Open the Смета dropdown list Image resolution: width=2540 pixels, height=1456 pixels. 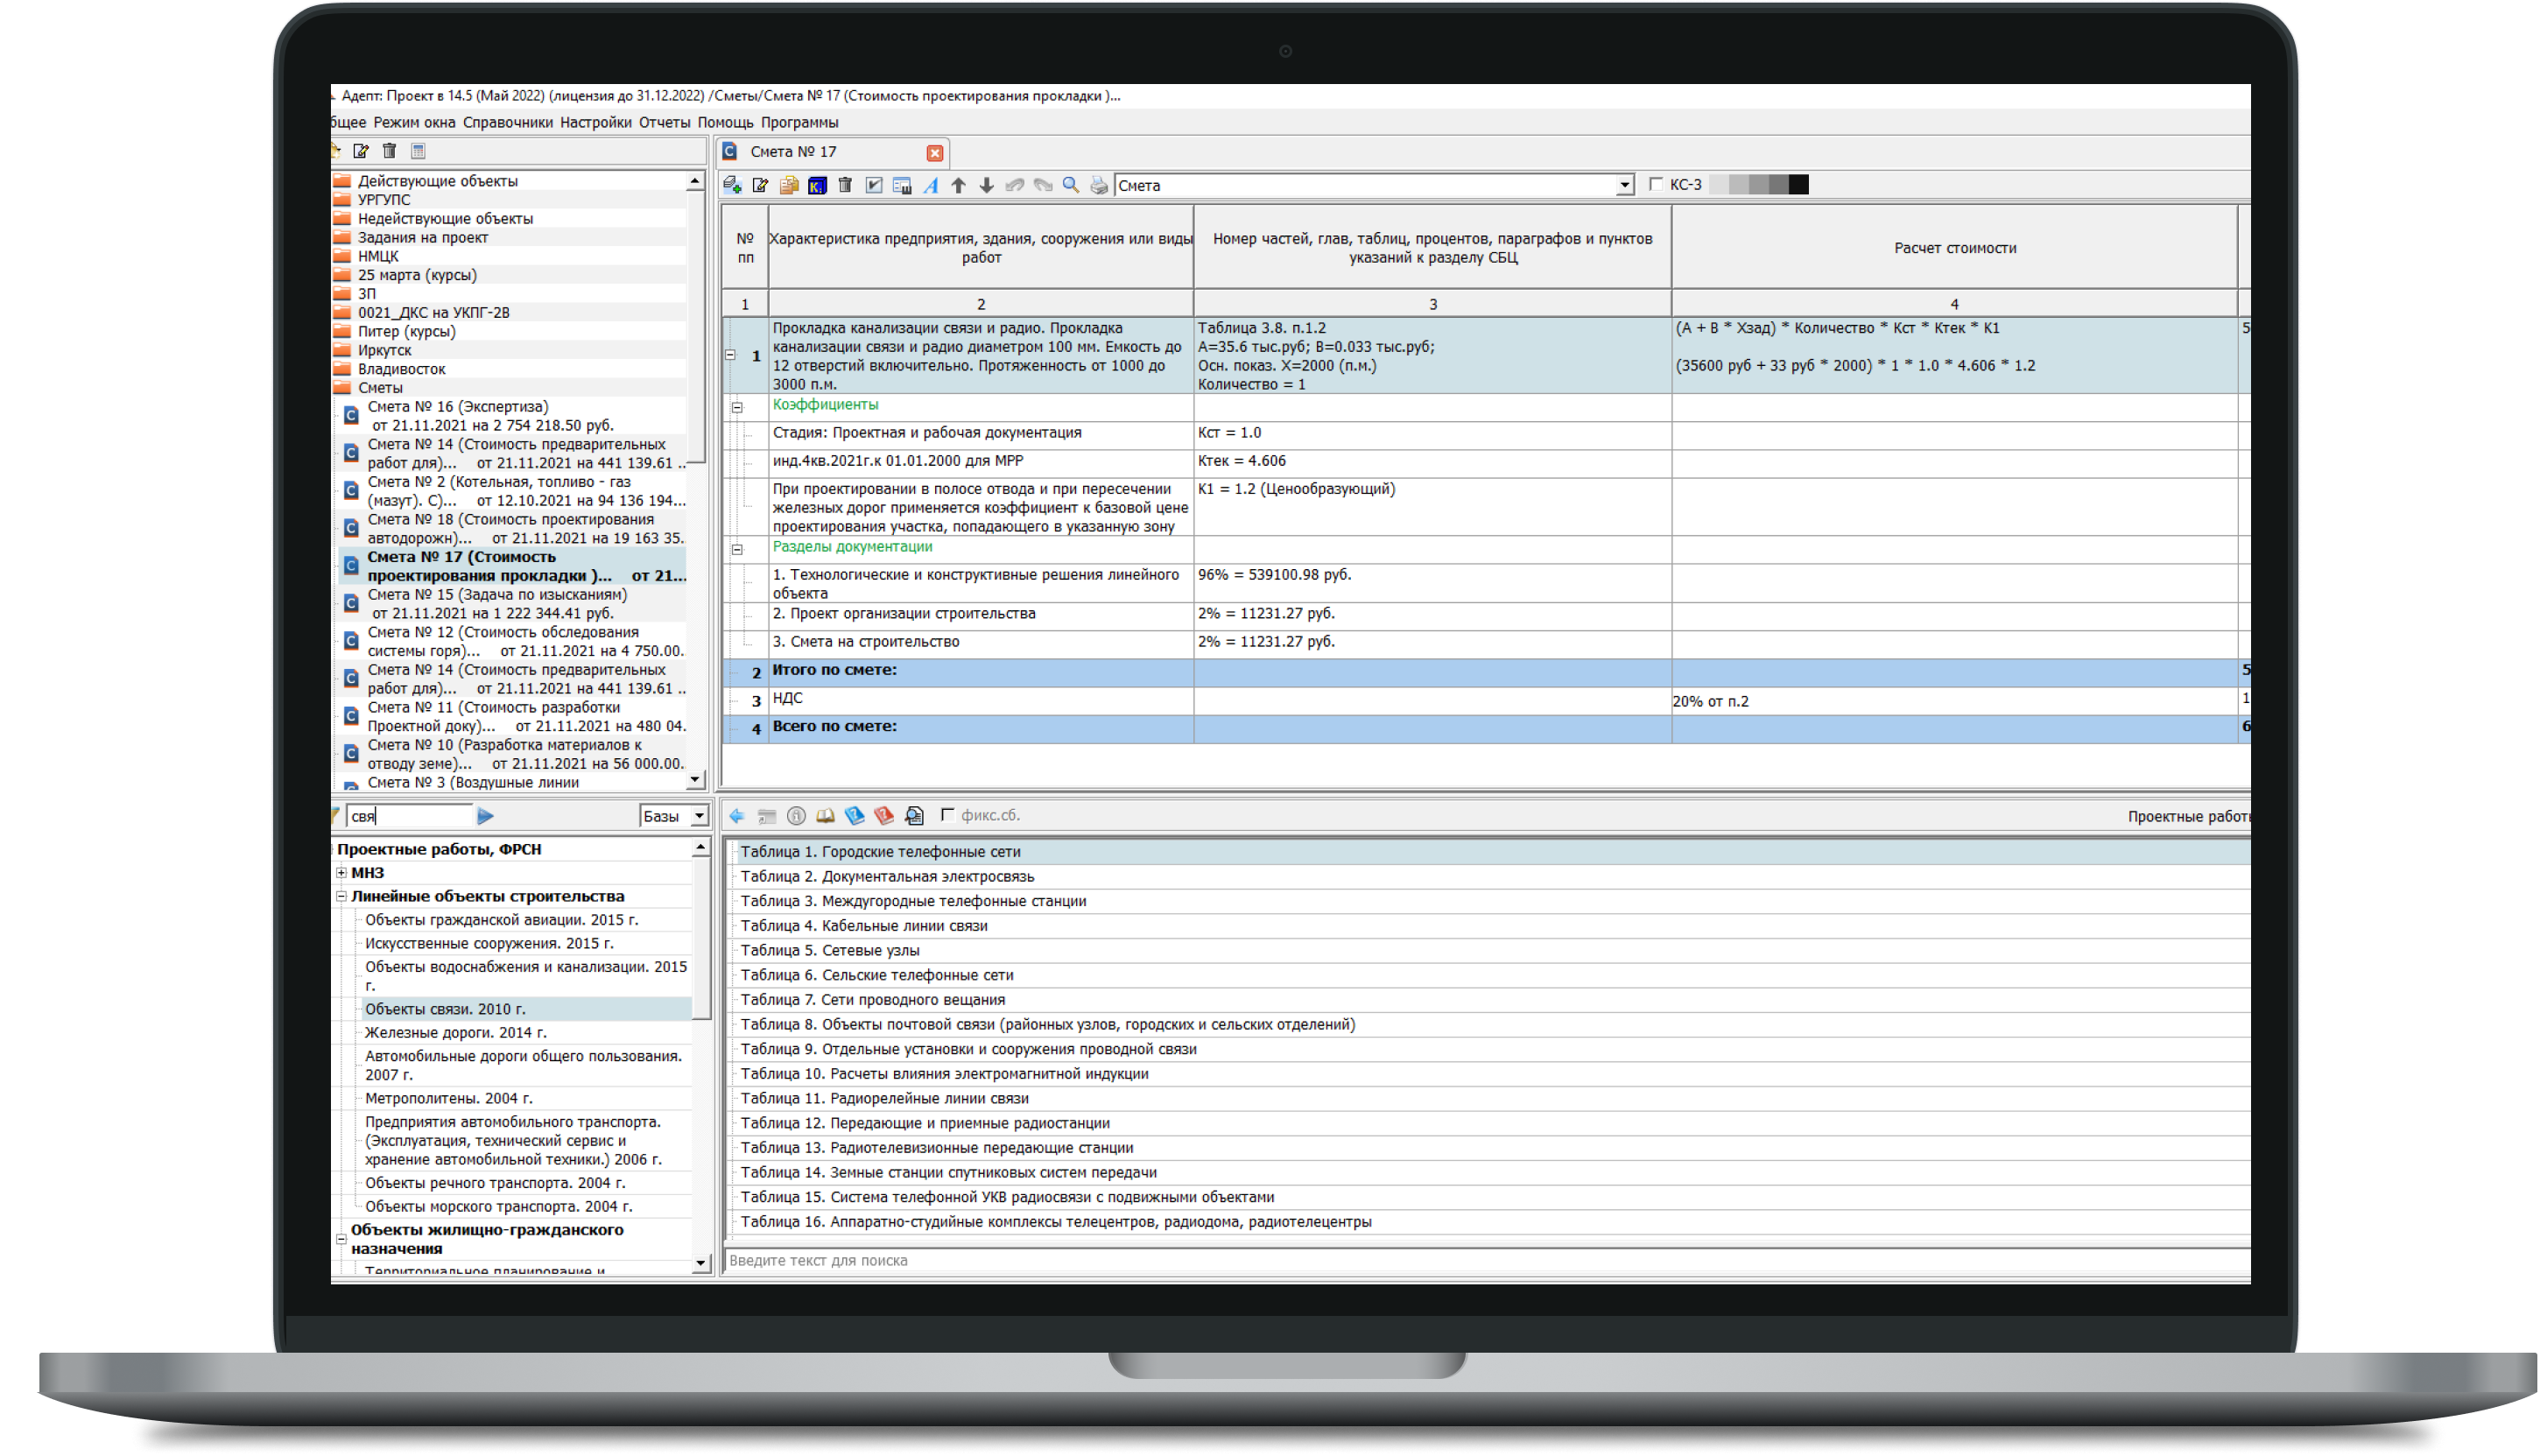point(1624,185)
